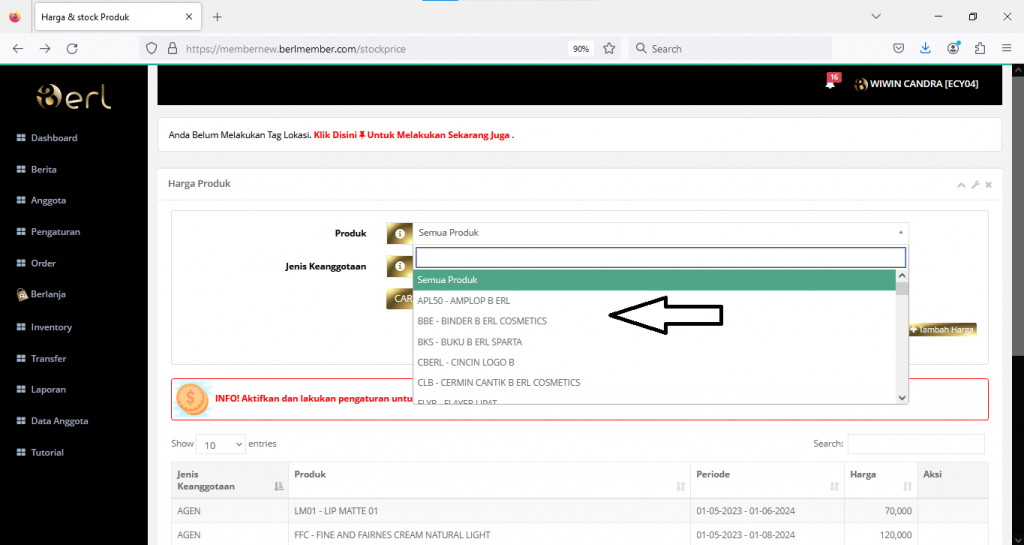Click the product dropdown search field
The height and width of the screenshot is (545, 1024).
(660, 257)
